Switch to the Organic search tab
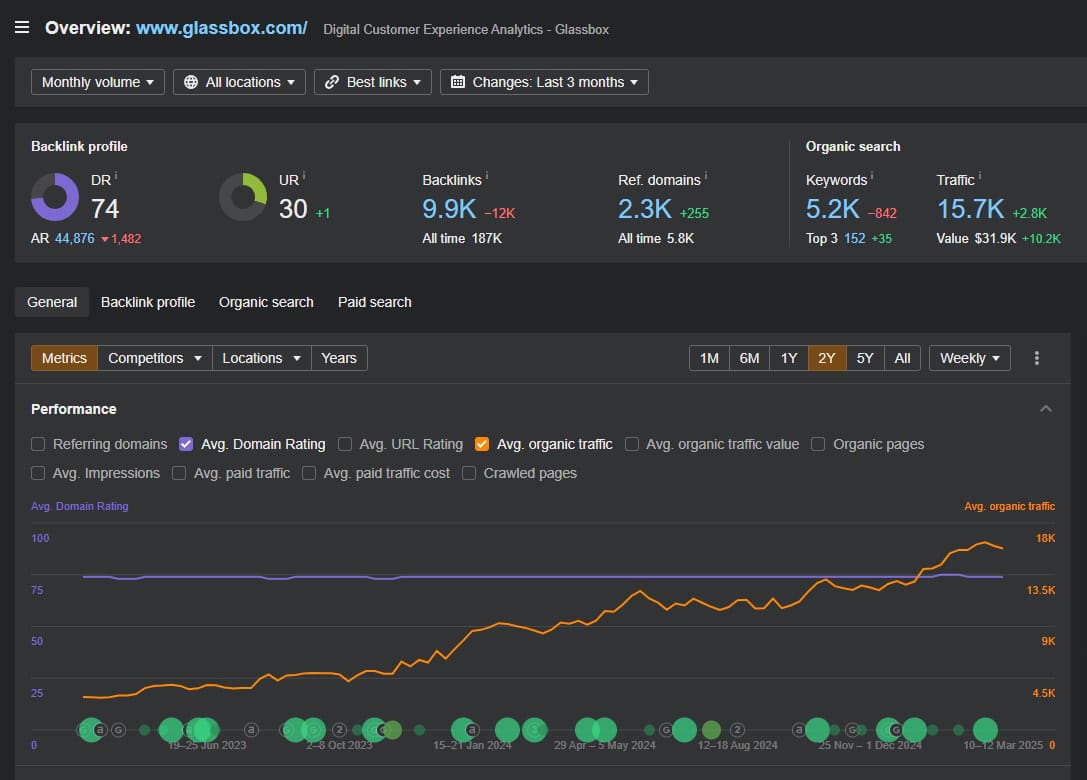The width and height of the screenshot is (1087, 780). pyautogui.click(x=266, y=302)
